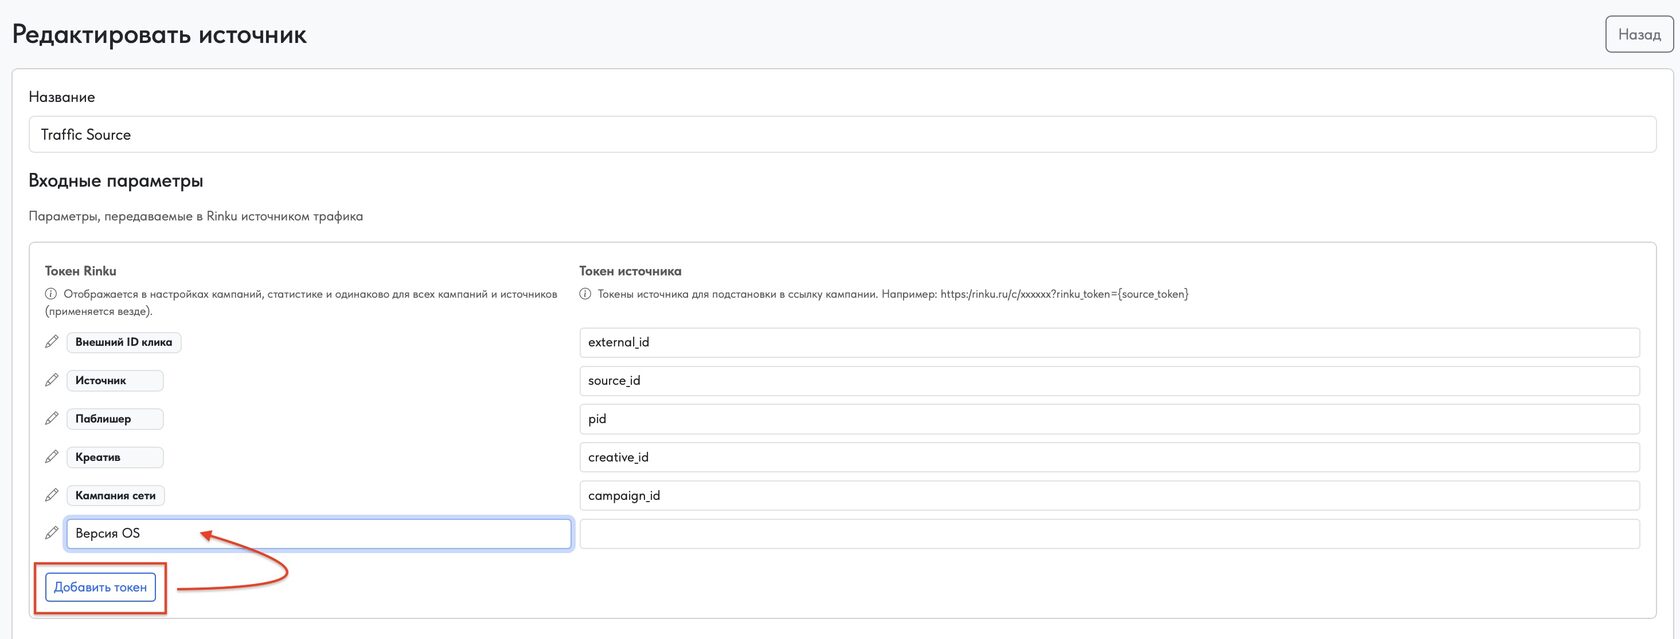Click the Версия OS name input
This screenshot has height=639, width=1680.
tap(319, 534)
